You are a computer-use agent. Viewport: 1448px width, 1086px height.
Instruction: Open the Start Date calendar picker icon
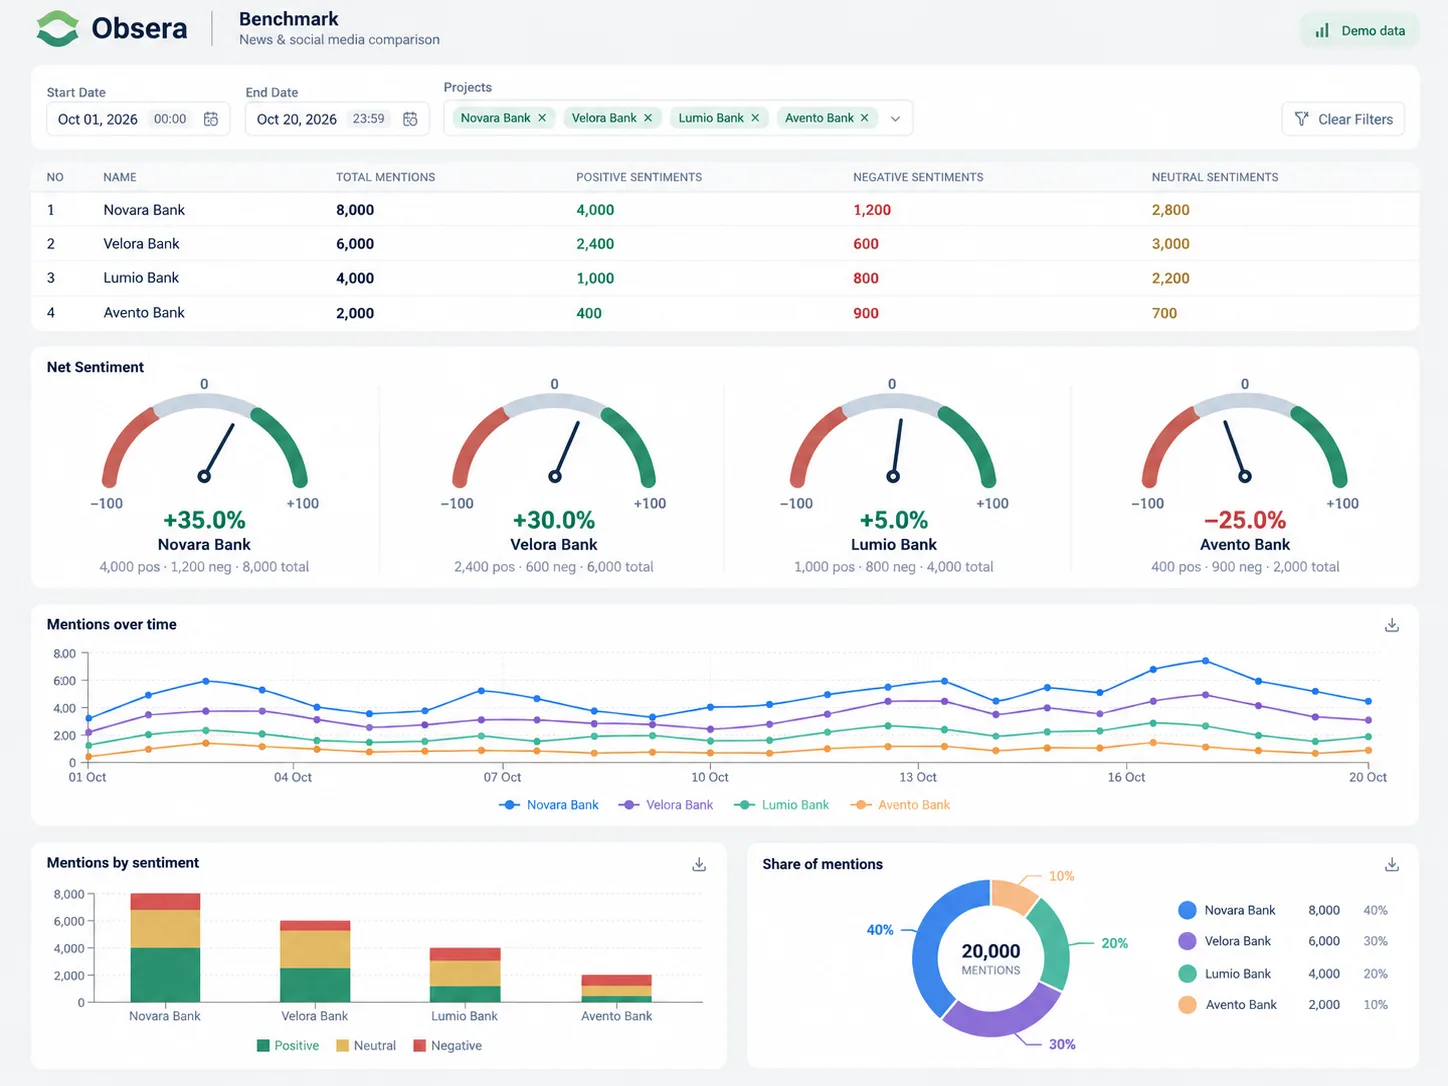(x=211, y=119)
